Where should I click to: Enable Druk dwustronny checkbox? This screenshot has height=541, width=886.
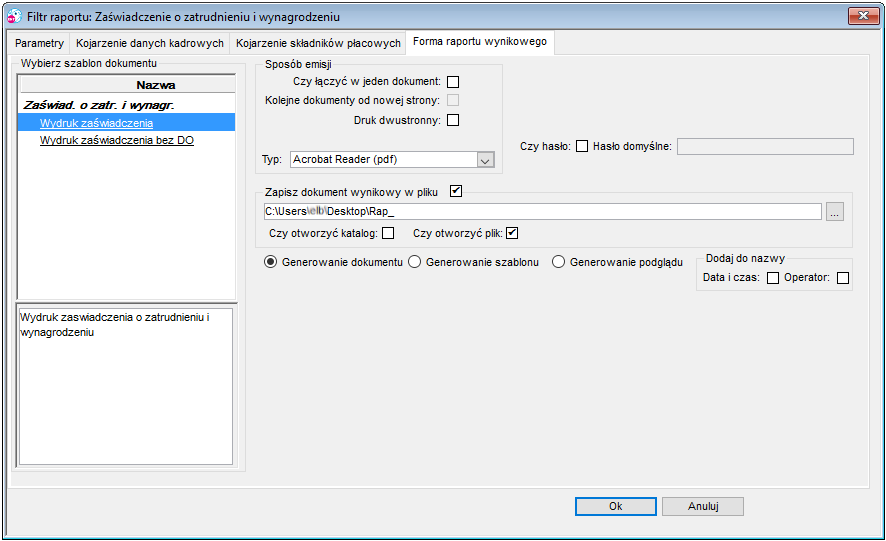(453, 120)
